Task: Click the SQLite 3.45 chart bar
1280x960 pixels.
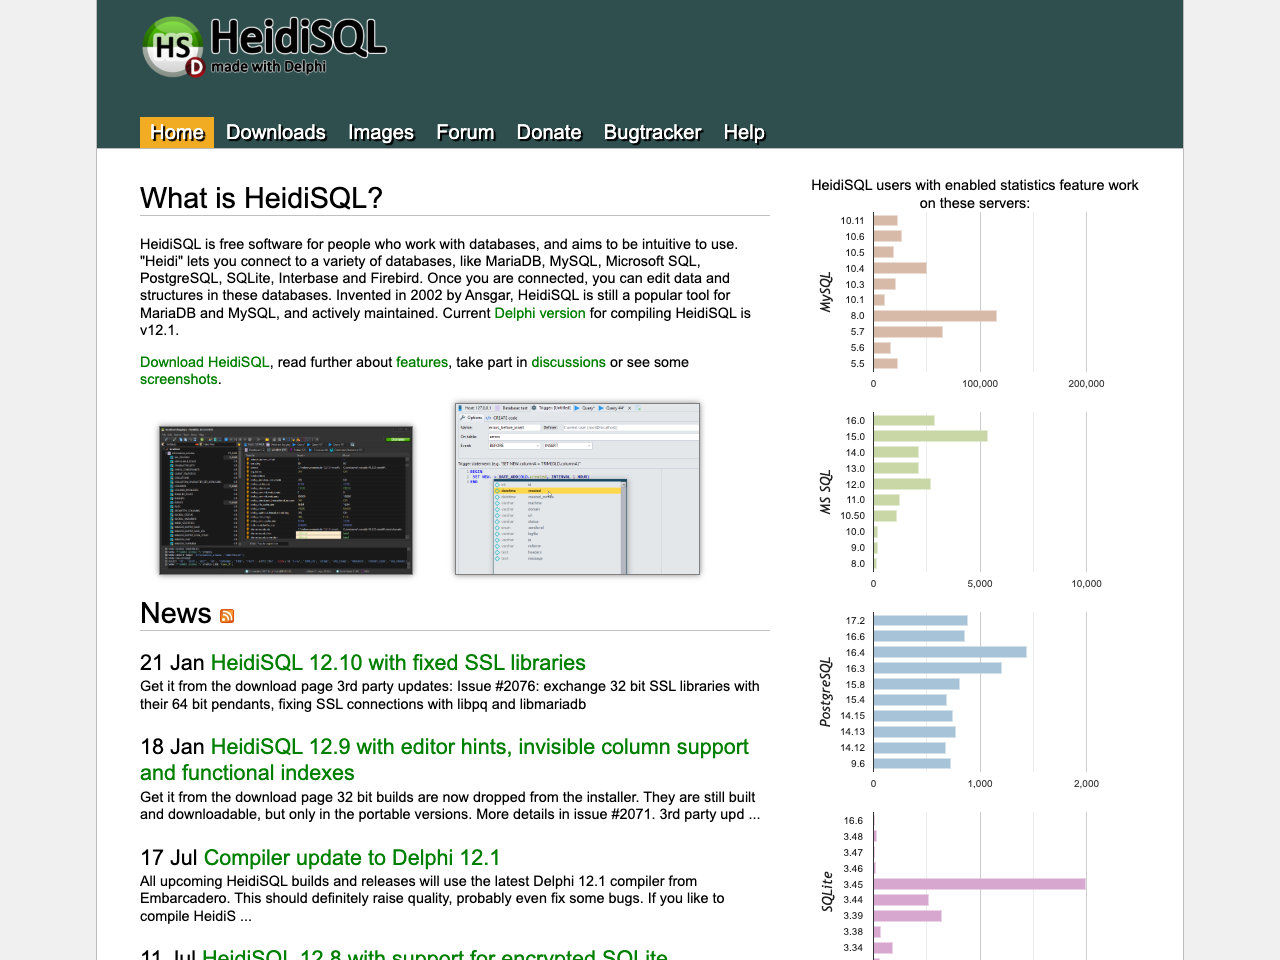Action: tap(980, 884)
